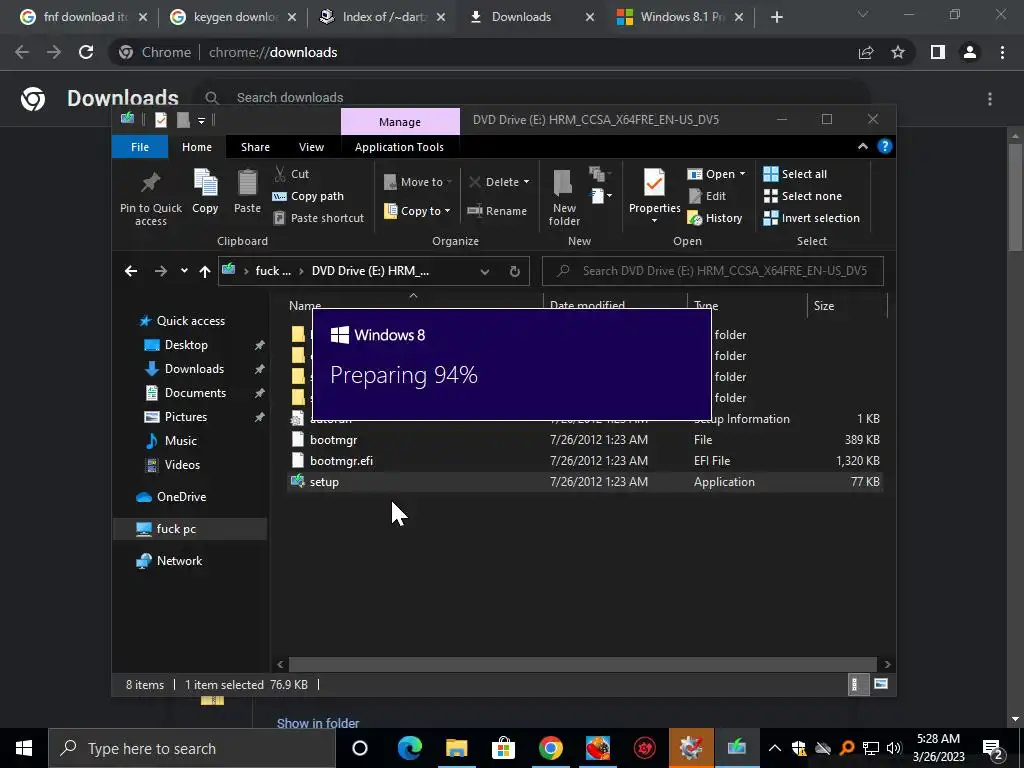The width and height of the screenshot is (1024, 768).
Task: Click Explorer horizontal scrollbar
Action: [x=583, y=664]
